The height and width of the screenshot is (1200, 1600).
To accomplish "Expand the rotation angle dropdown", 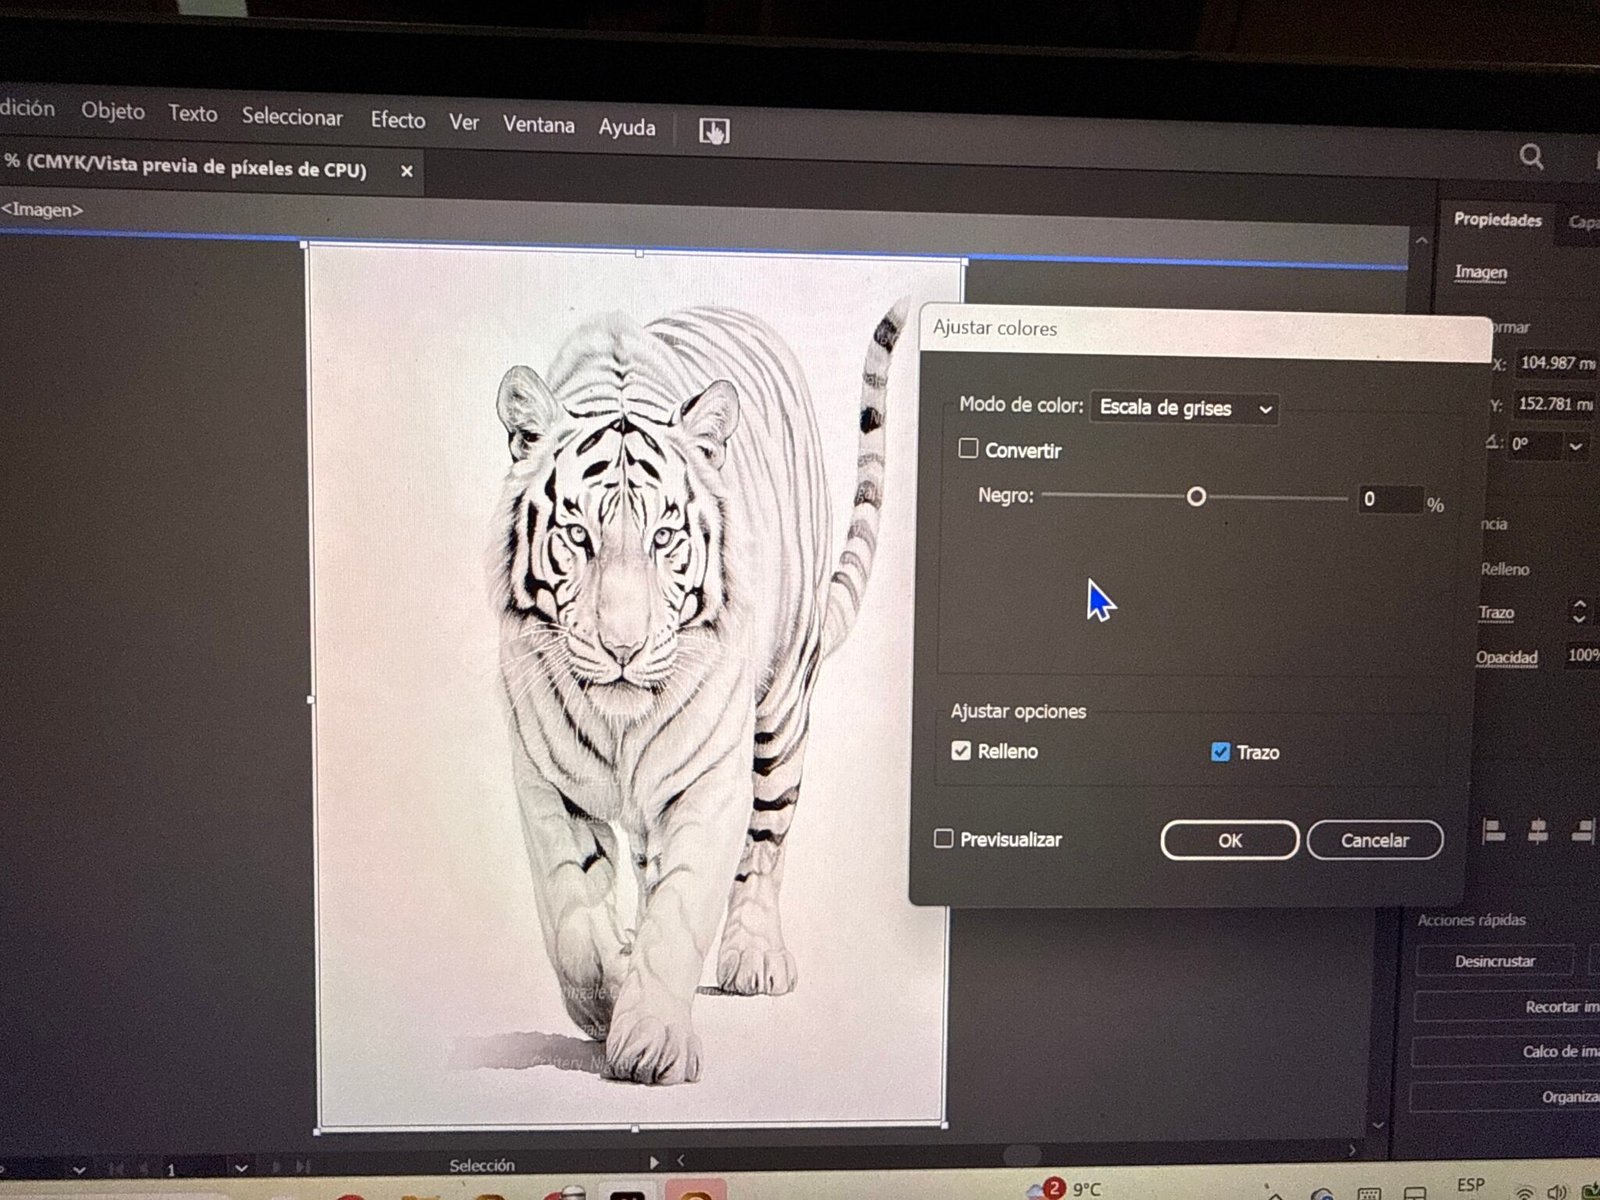I will pos(1576,446).
